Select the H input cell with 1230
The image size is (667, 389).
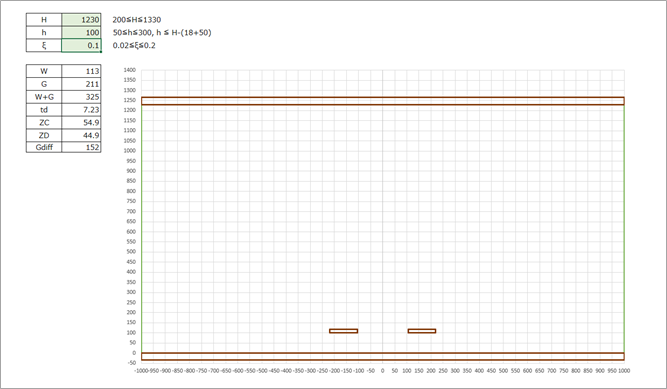(81, 20)
